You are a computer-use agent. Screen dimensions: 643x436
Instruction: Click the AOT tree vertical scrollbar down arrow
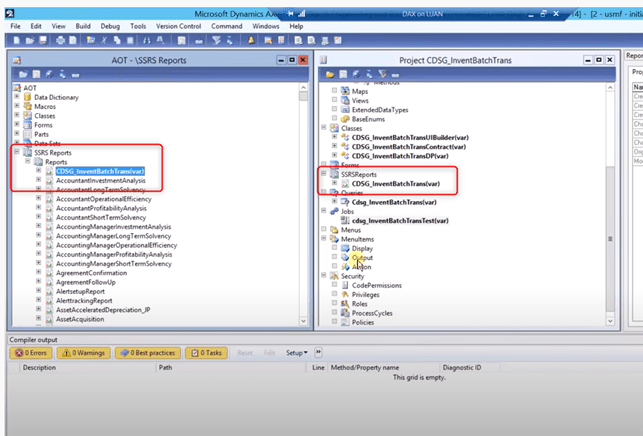click(303, 321)
